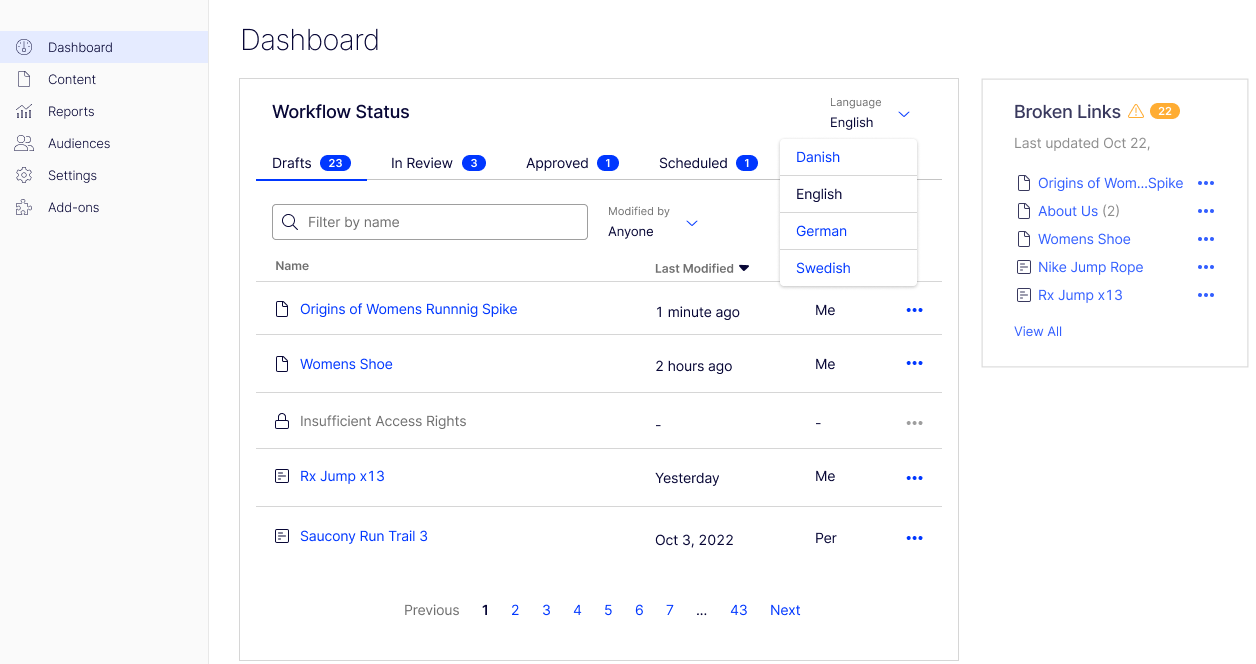
Task: Click the search magnifier icon in filter
Action: coord(290,222)
